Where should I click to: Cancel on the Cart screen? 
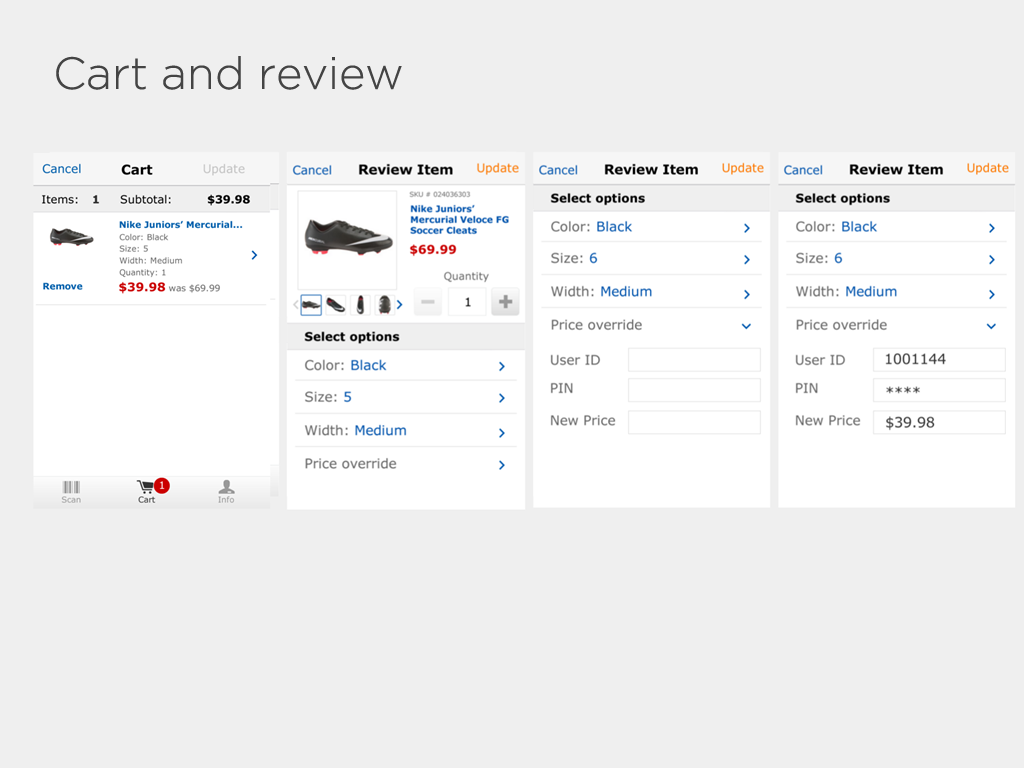(61, 169)
